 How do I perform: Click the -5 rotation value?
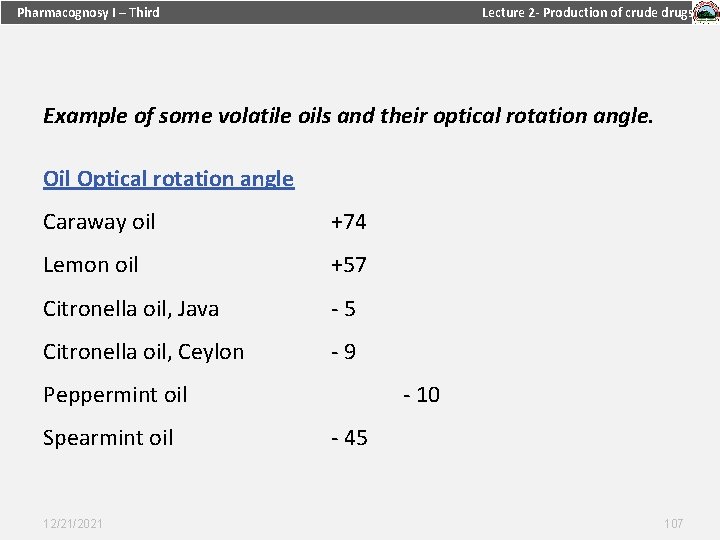344,309
